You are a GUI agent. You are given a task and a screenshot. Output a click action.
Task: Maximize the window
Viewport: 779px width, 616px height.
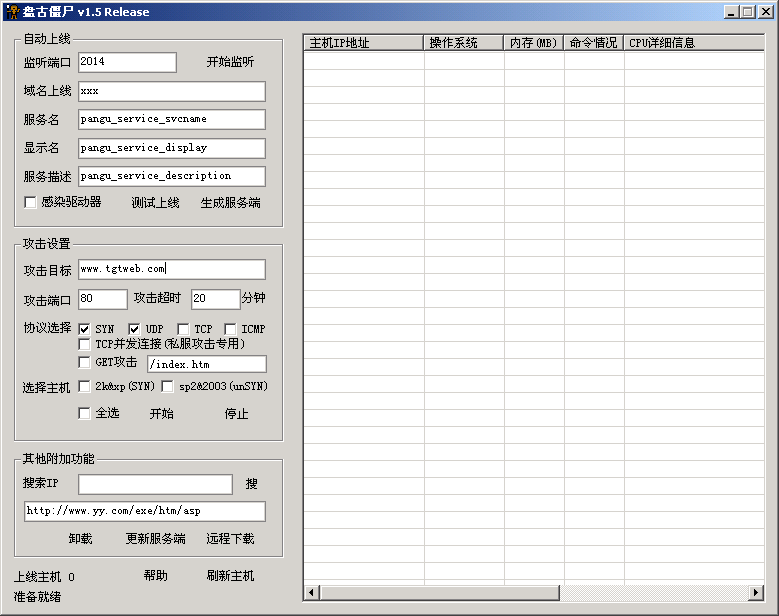(747, 12)
